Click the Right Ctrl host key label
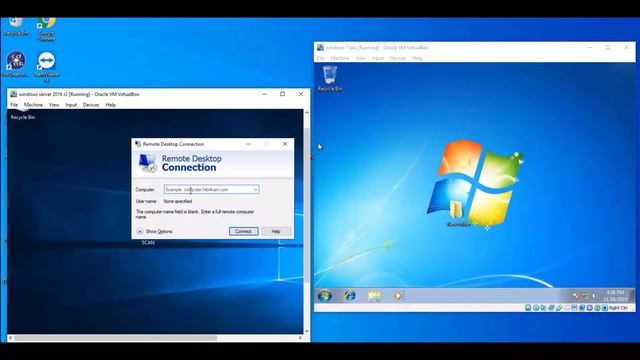The width and height of the screenshot is (640, 360). click(618, 308)
